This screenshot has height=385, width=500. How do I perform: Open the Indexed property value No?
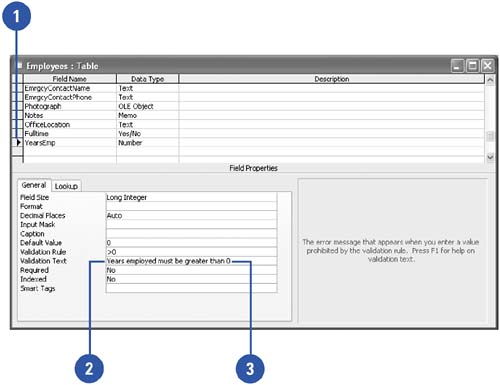click(191, 279)
